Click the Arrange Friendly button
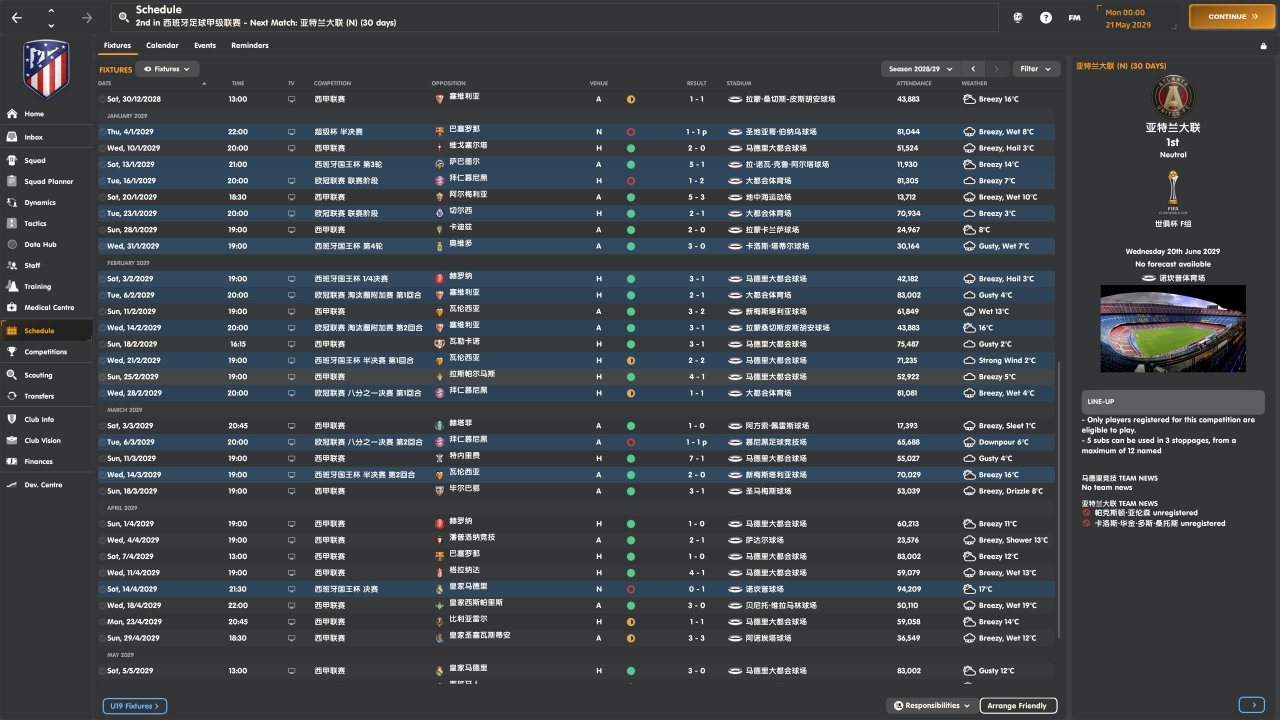Screen dimensions: 1280x720 pyautogui.click(x=1017, y=706)
